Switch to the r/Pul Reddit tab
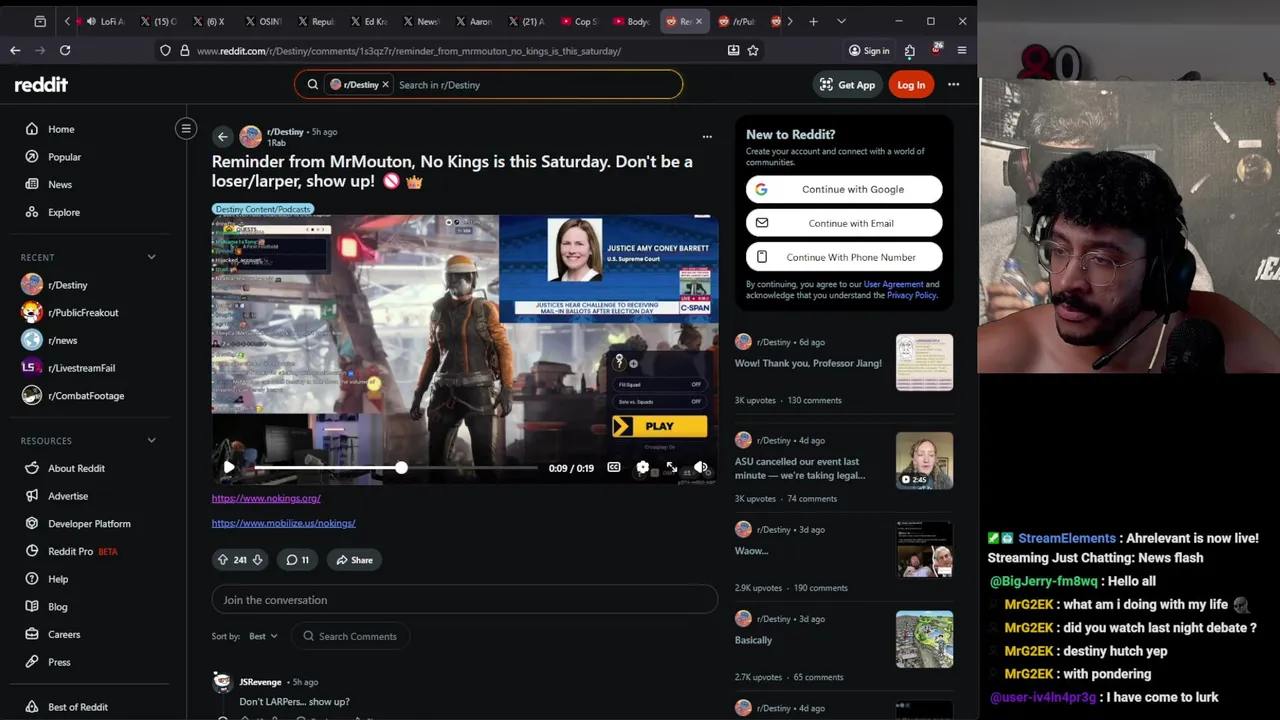Viewport: 1280px width, 720px height. coord(738,21)
